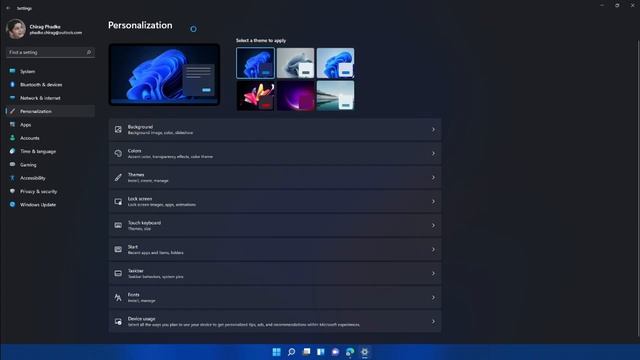Expand the Lock screen row chevron
Image resolution: width=640 pixels, height=360 pixels.
[x=433, y=202]
